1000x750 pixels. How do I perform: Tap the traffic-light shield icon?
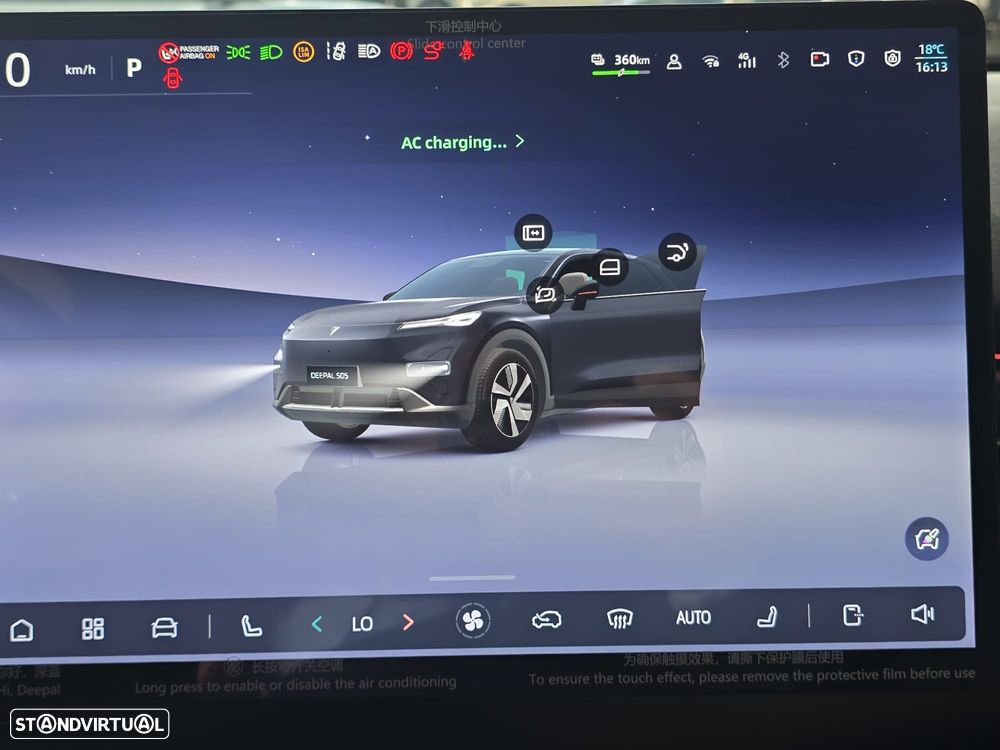tap(856, 59)
